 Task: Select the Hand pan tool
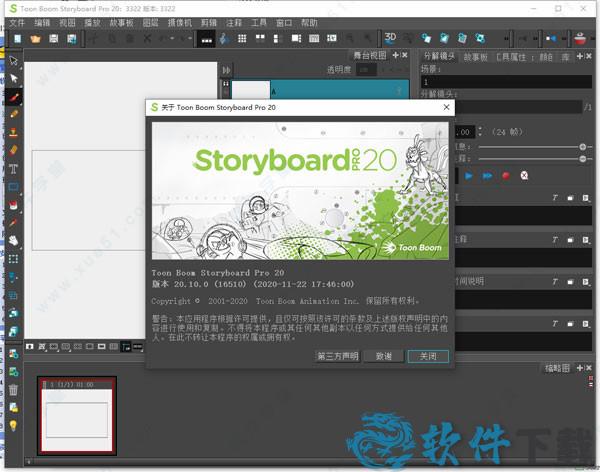tap(14, 240)
